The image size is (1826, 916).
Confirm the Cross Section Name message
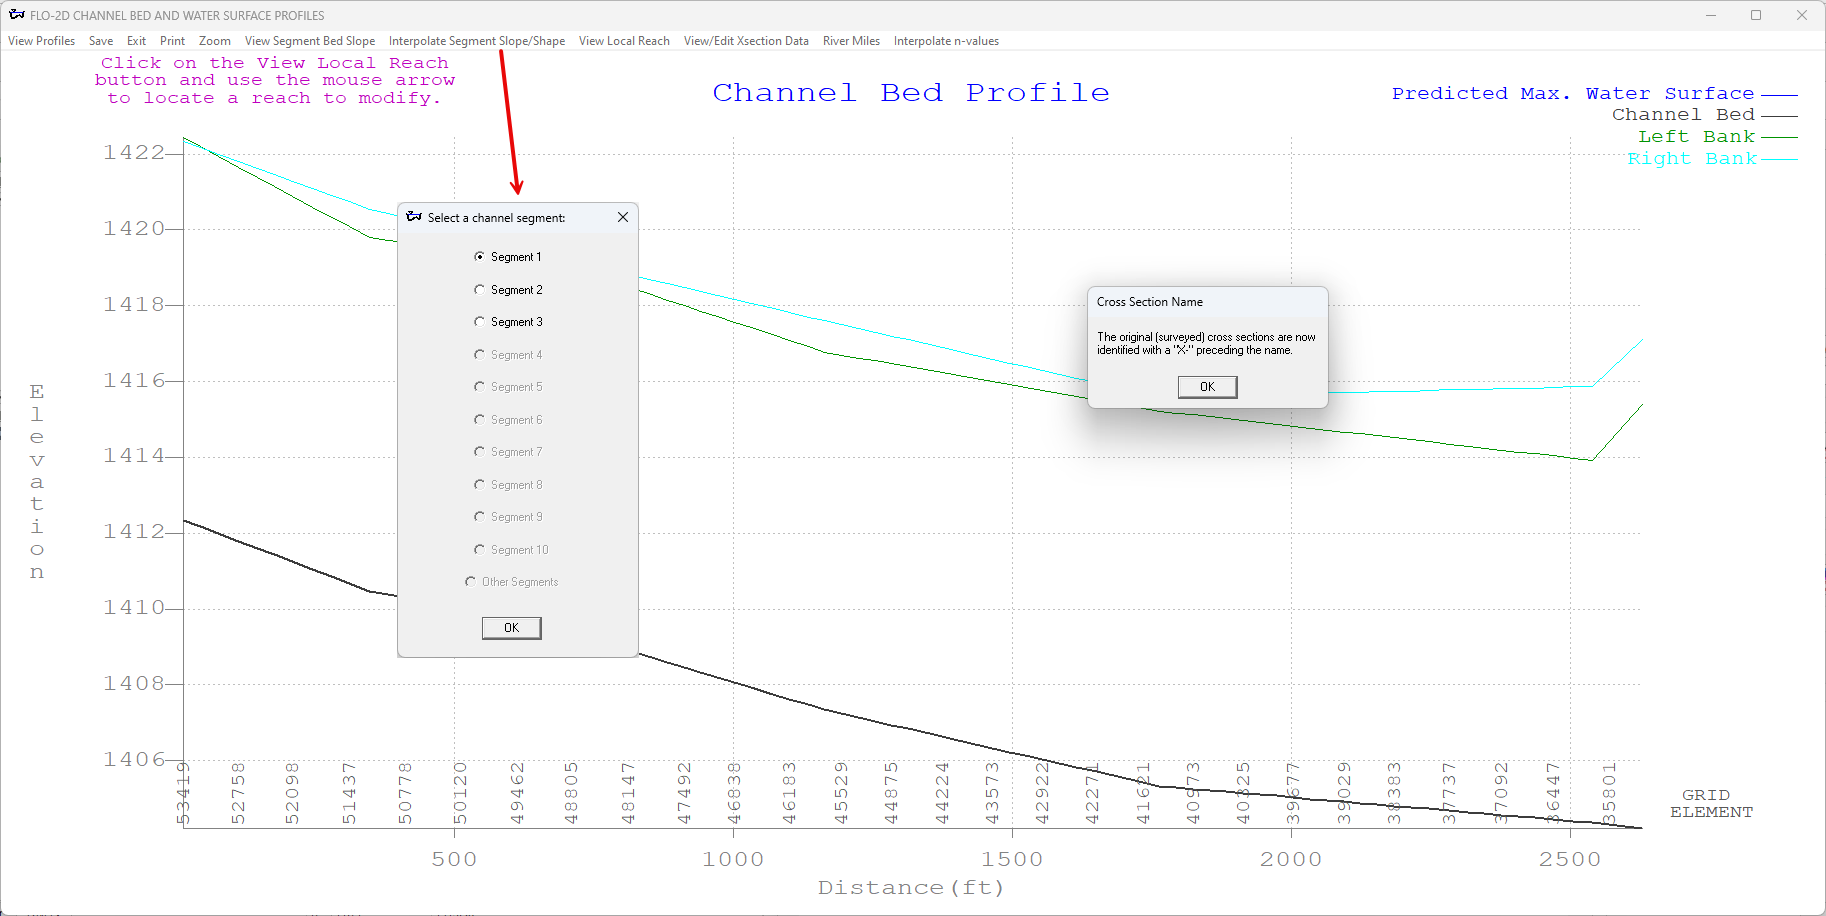(x=1207, y=387)
